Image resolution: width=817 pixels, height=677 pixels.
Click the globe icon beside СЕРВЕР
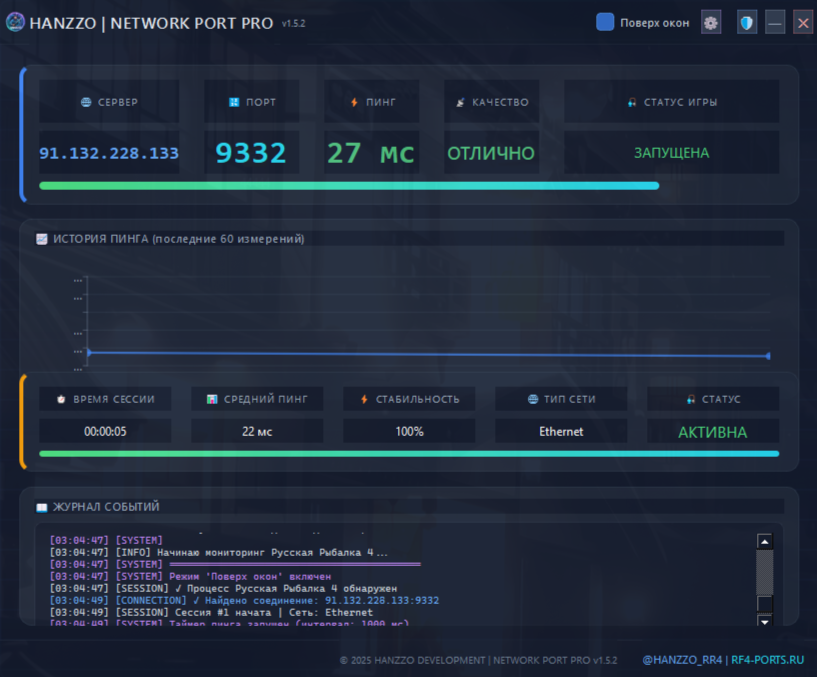tap(86, 102)
